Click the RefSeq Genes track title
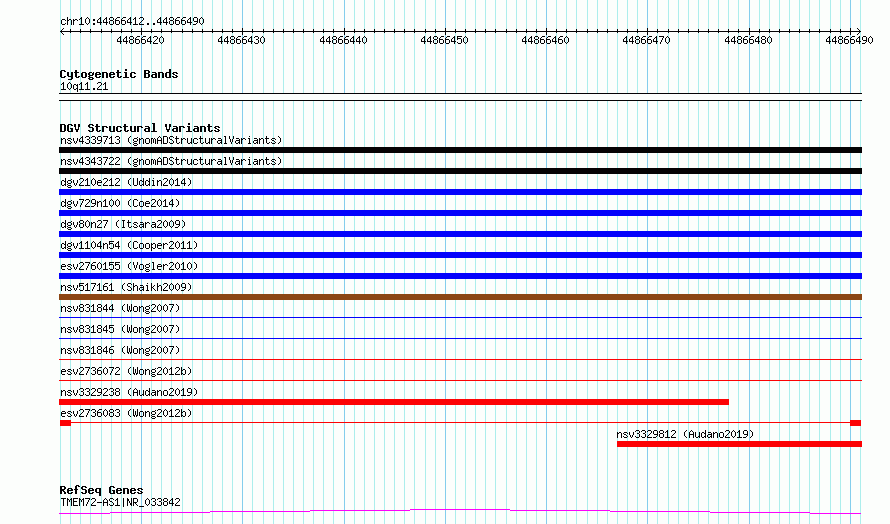The image size is (890, 524). coord(101,490)
